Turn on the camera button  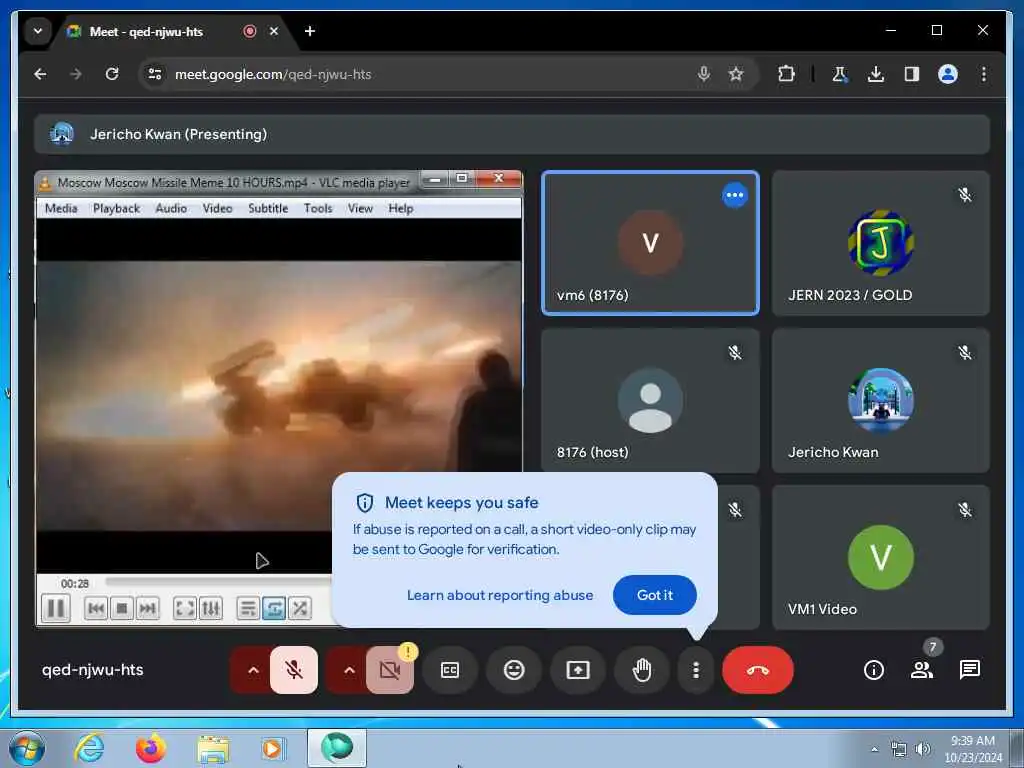[x=390, y=669]
